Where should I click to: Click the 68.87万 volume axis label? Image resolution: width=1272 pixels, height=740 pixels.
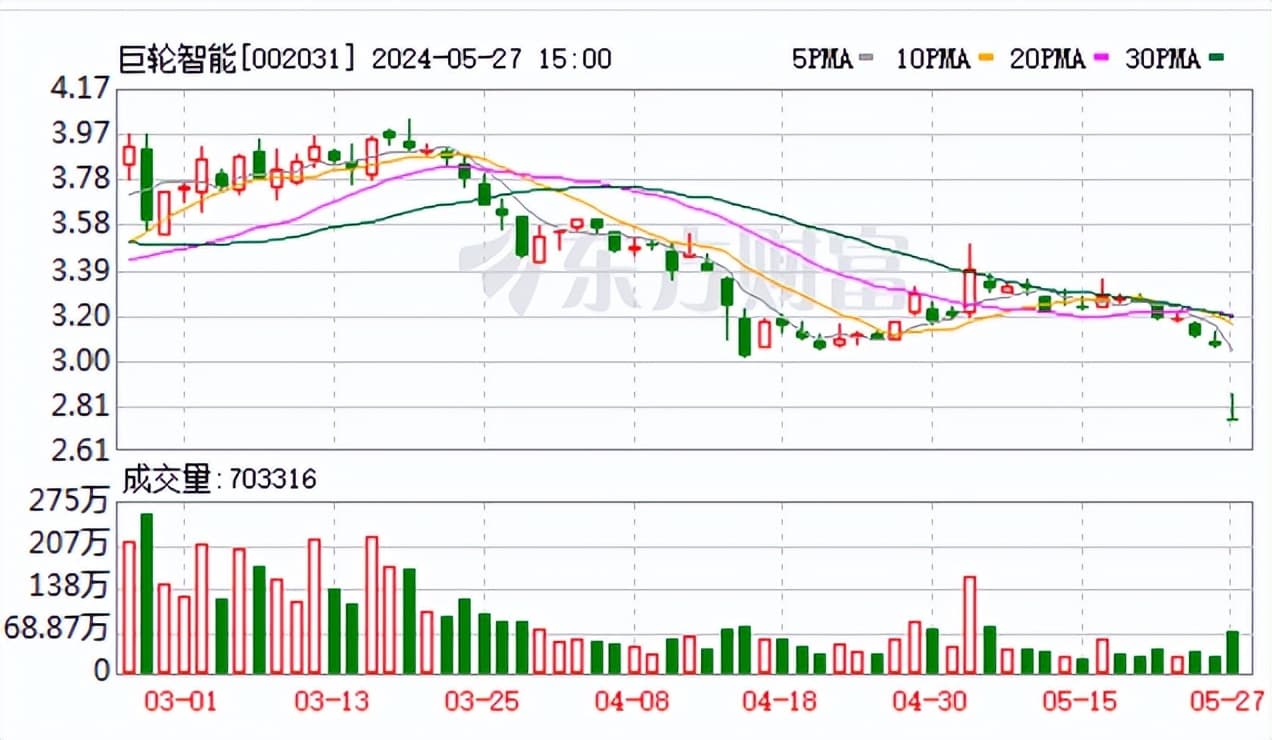(x=56, y=629)
